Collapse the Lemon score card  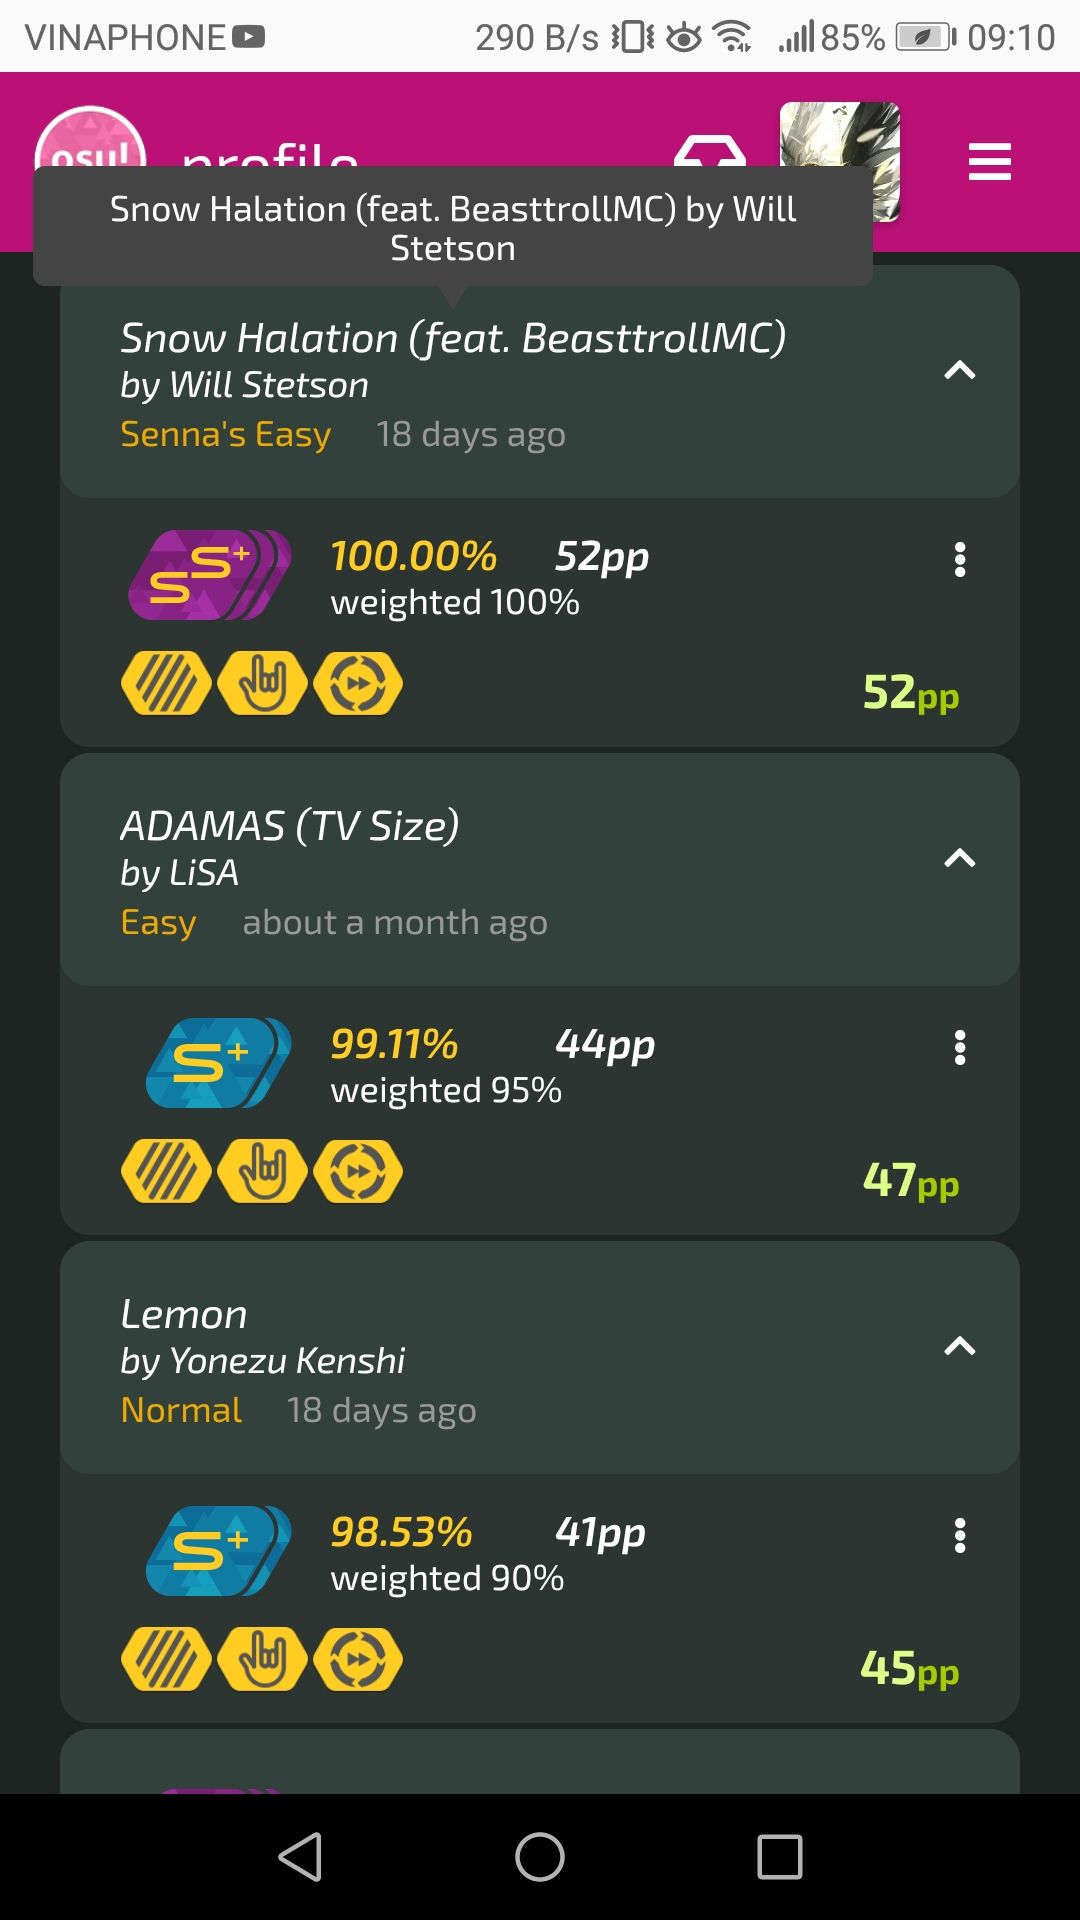click(959, 1346)
